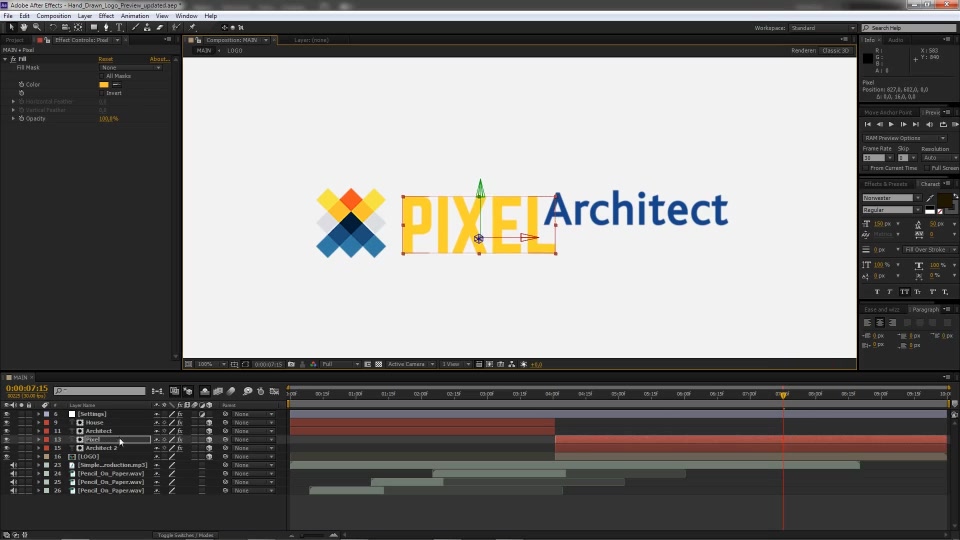
Task: Open the Fill Mask dropdown
Action: click(x=131, y=67)
